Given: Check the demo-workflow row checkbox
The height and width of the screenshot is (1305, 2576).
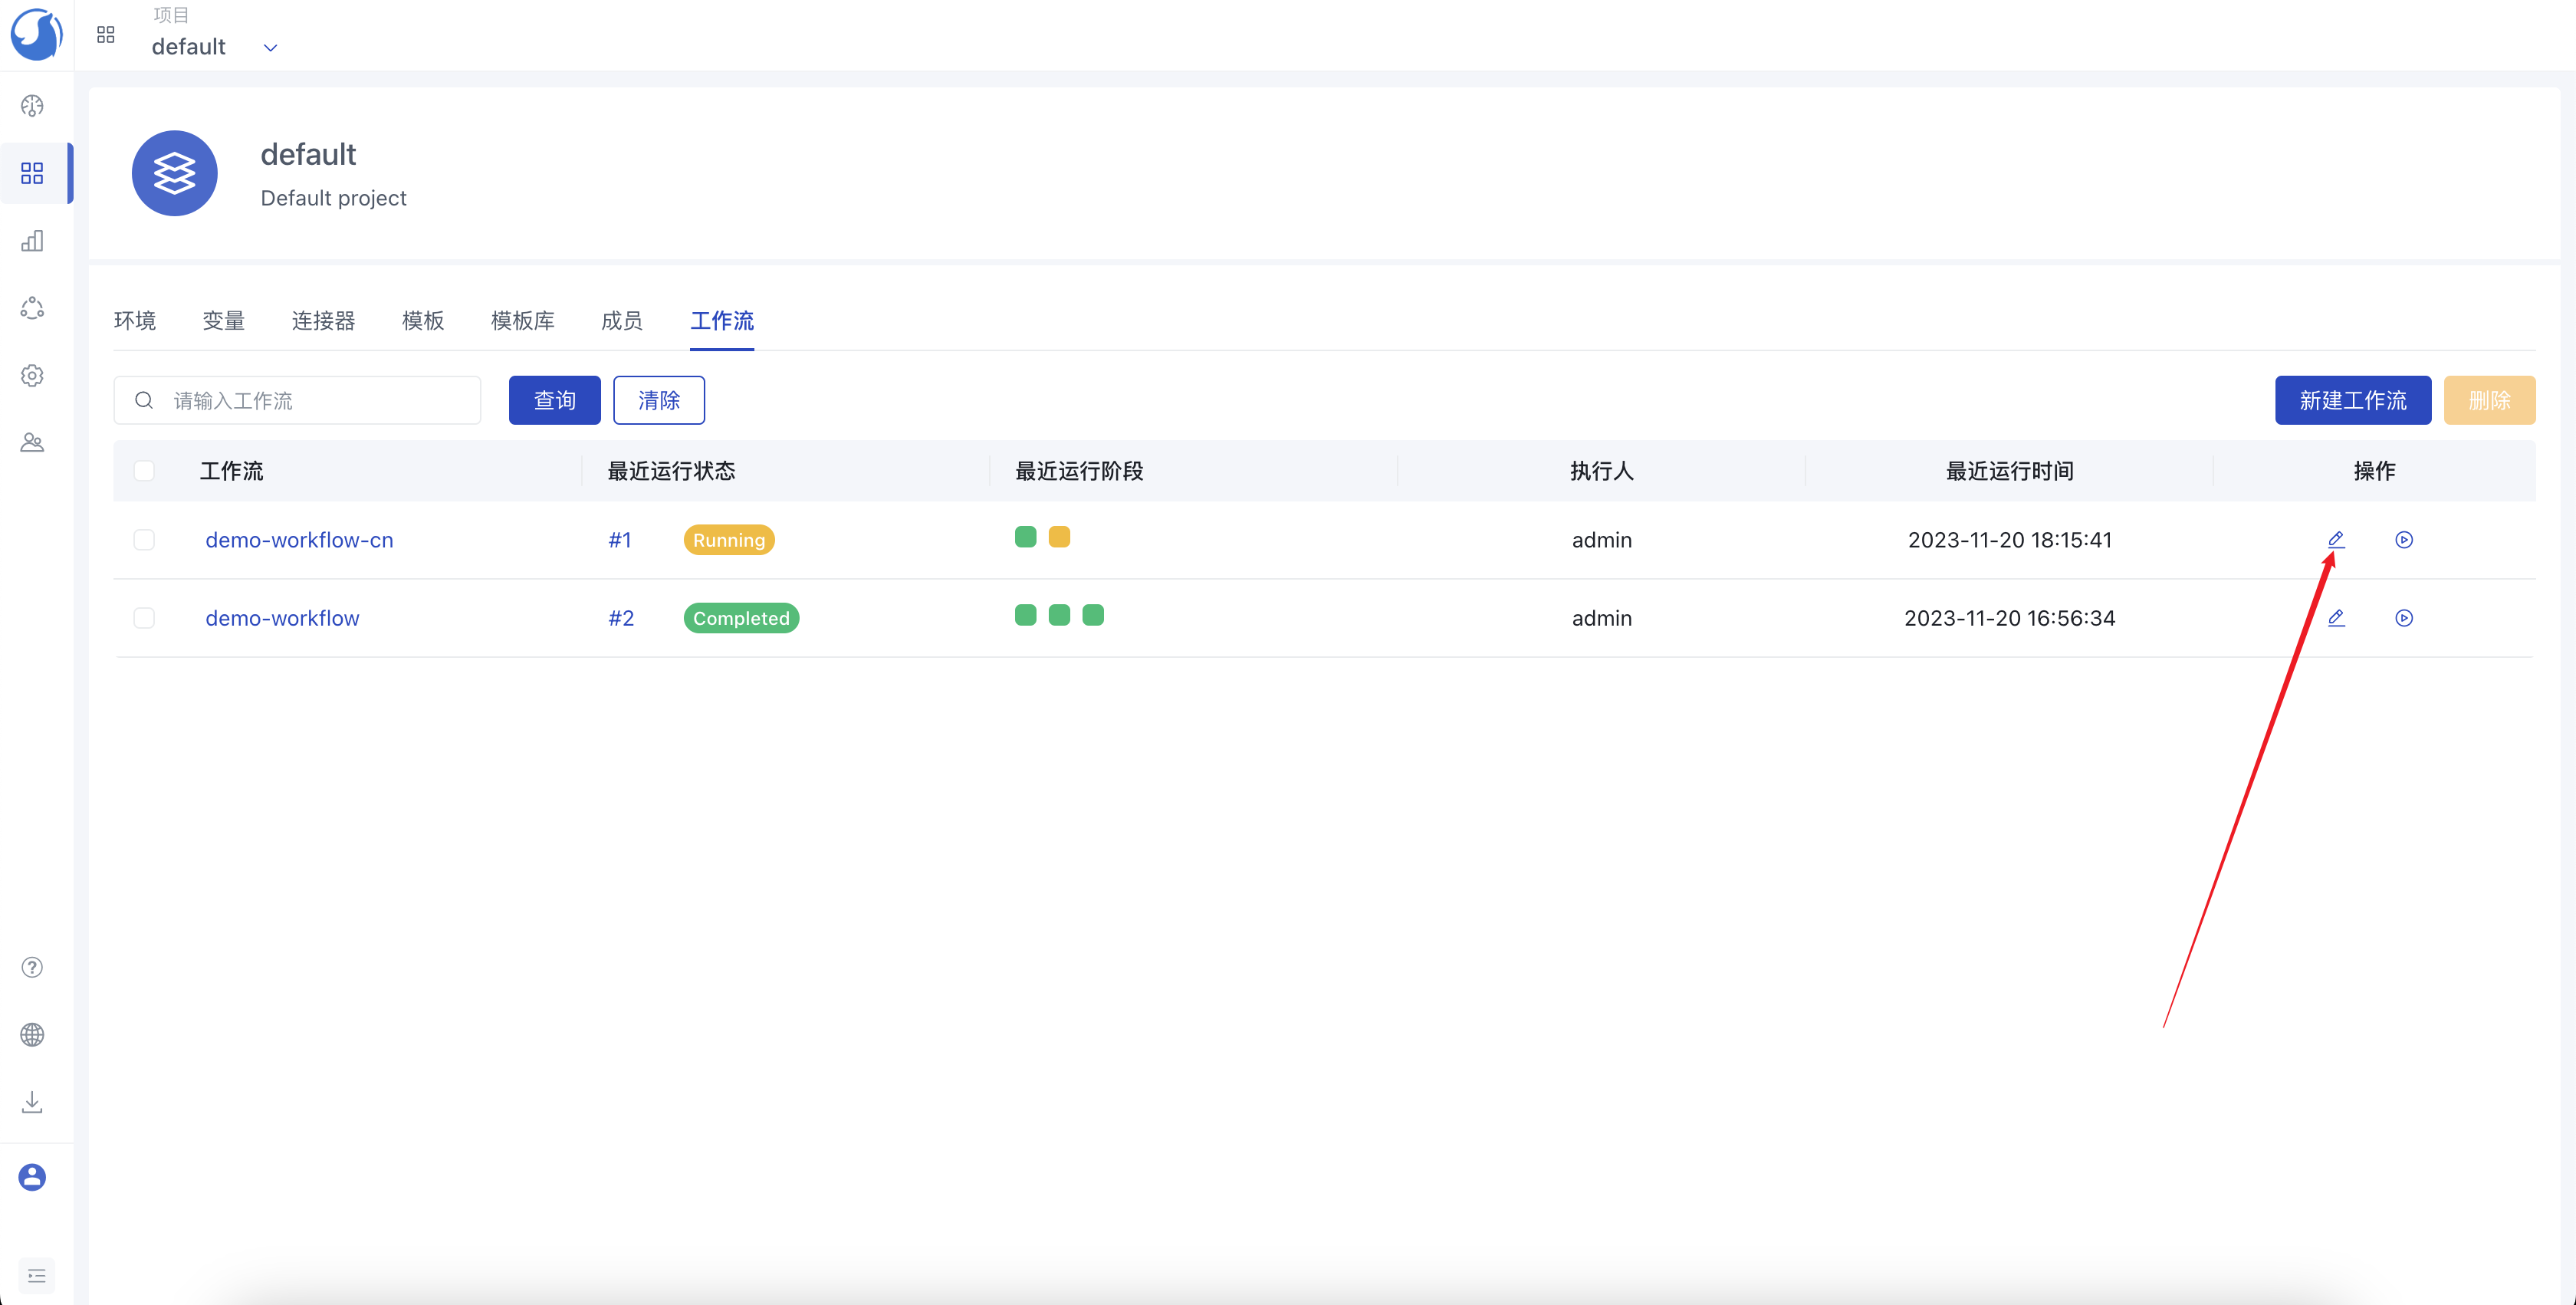Looking at the screenshot, I should (144, 618).
